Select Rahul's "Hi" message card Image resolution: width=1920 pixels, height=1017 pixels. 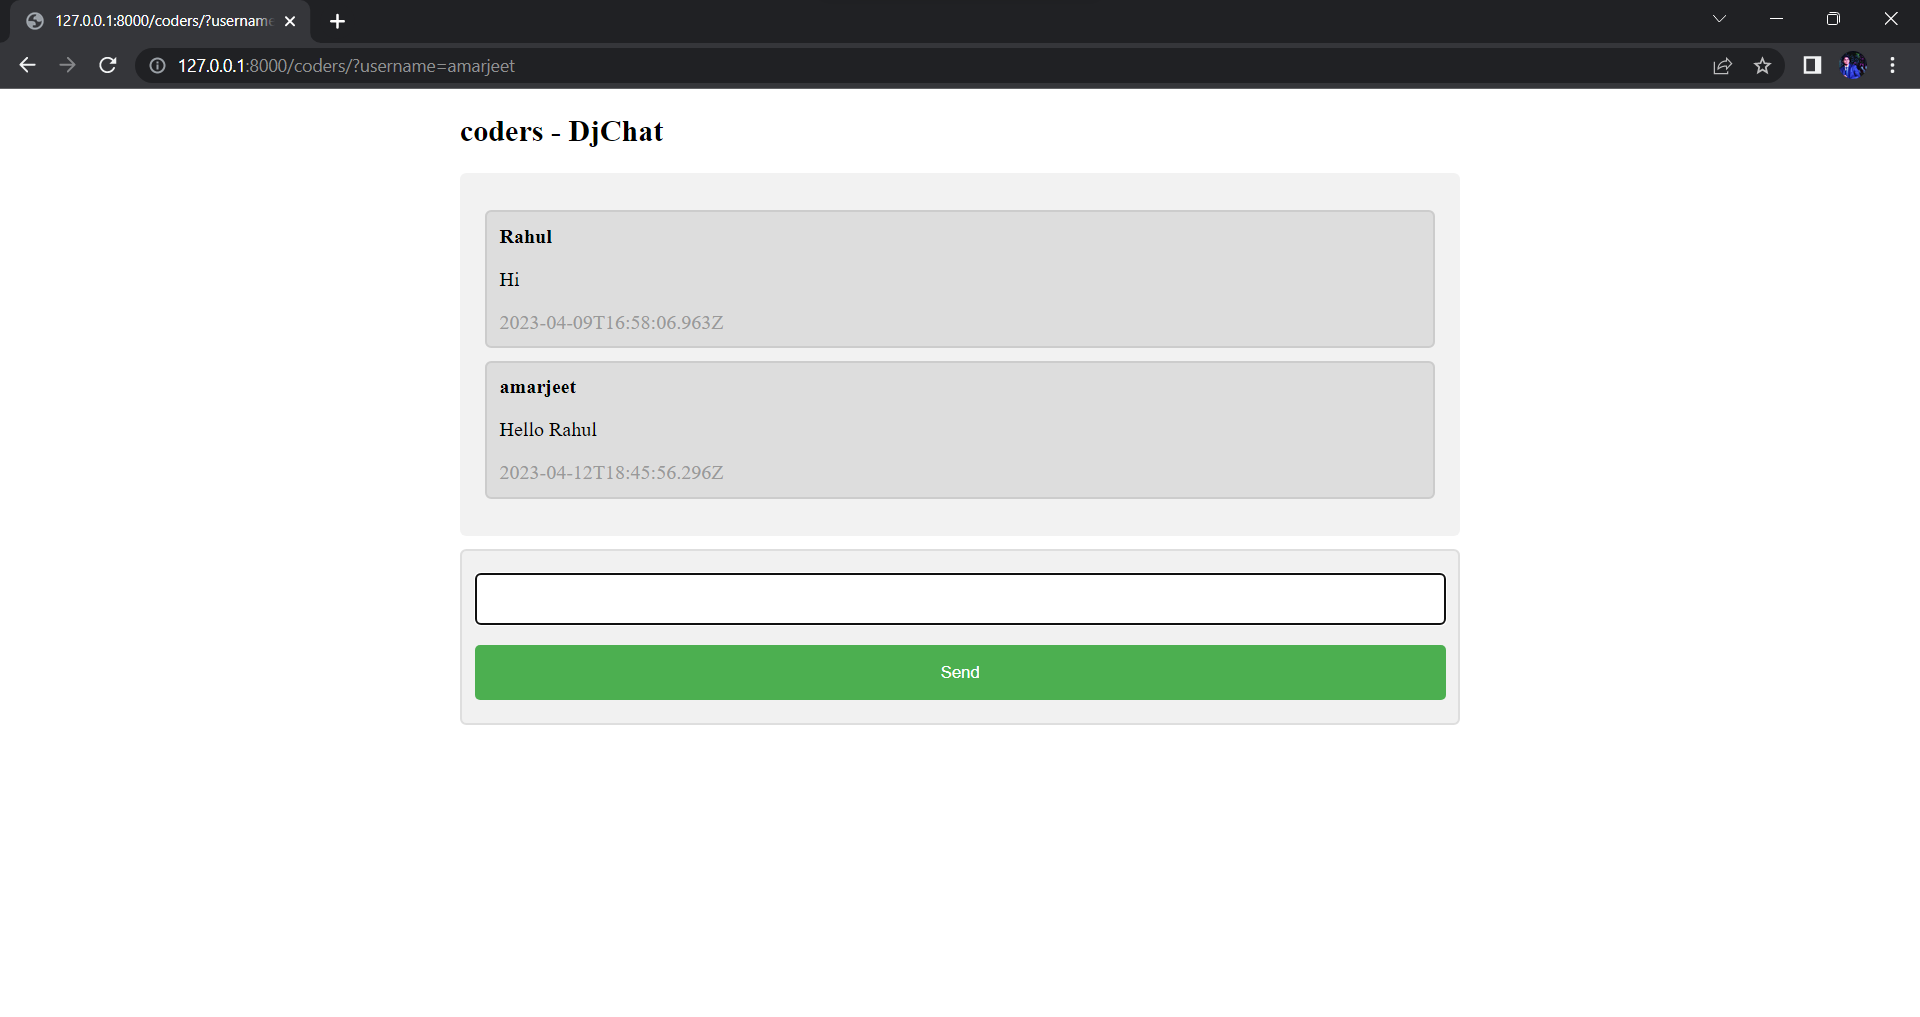[x=960, y=279]
